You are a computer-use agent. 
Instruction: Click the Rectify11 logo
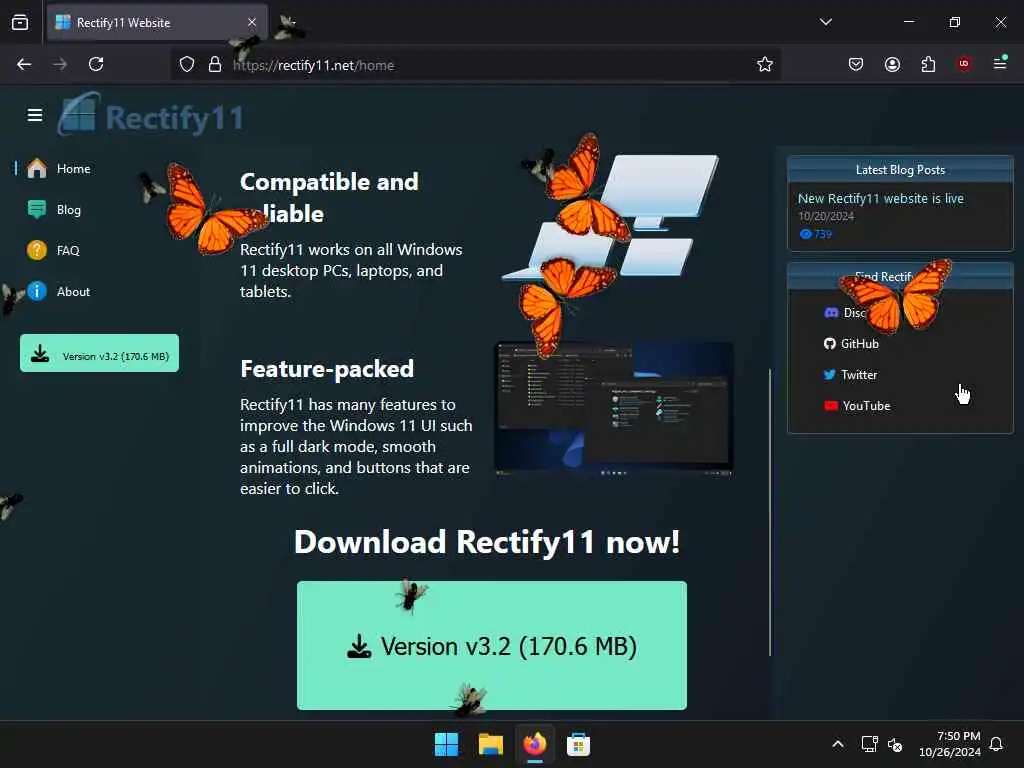151,115
